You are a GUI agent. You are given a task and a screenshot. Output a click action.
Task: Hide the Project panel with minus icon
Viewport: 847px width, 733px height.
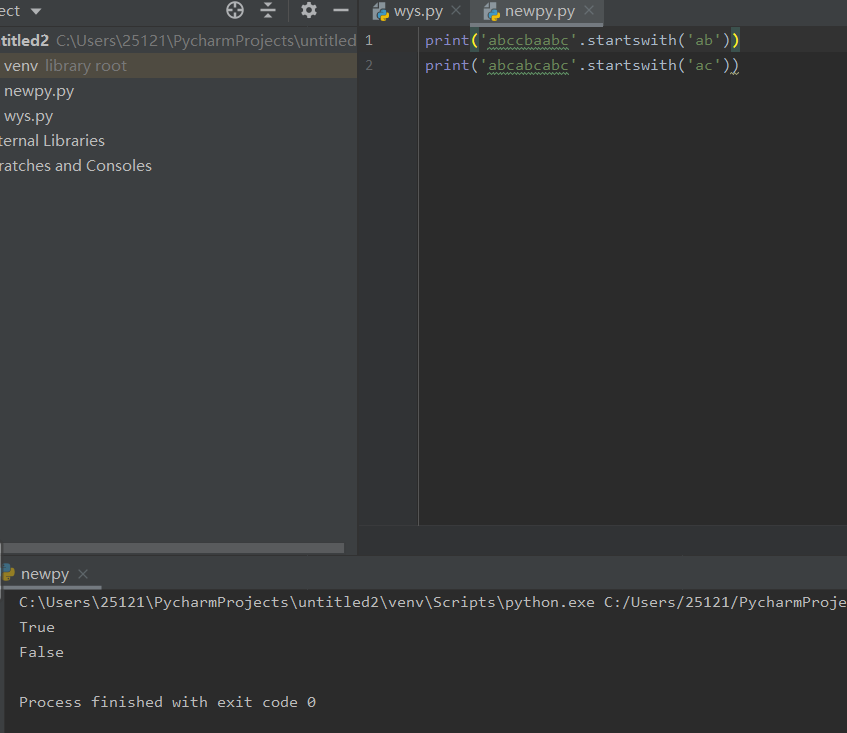pyautogui.click(x=341, y=10)
